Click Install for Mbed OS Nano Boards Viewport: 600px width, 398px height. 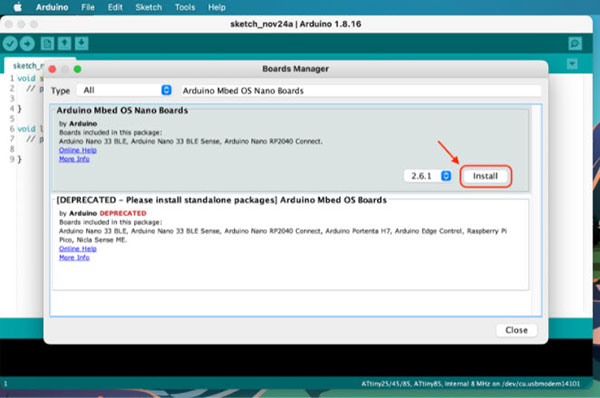point(485,176)
